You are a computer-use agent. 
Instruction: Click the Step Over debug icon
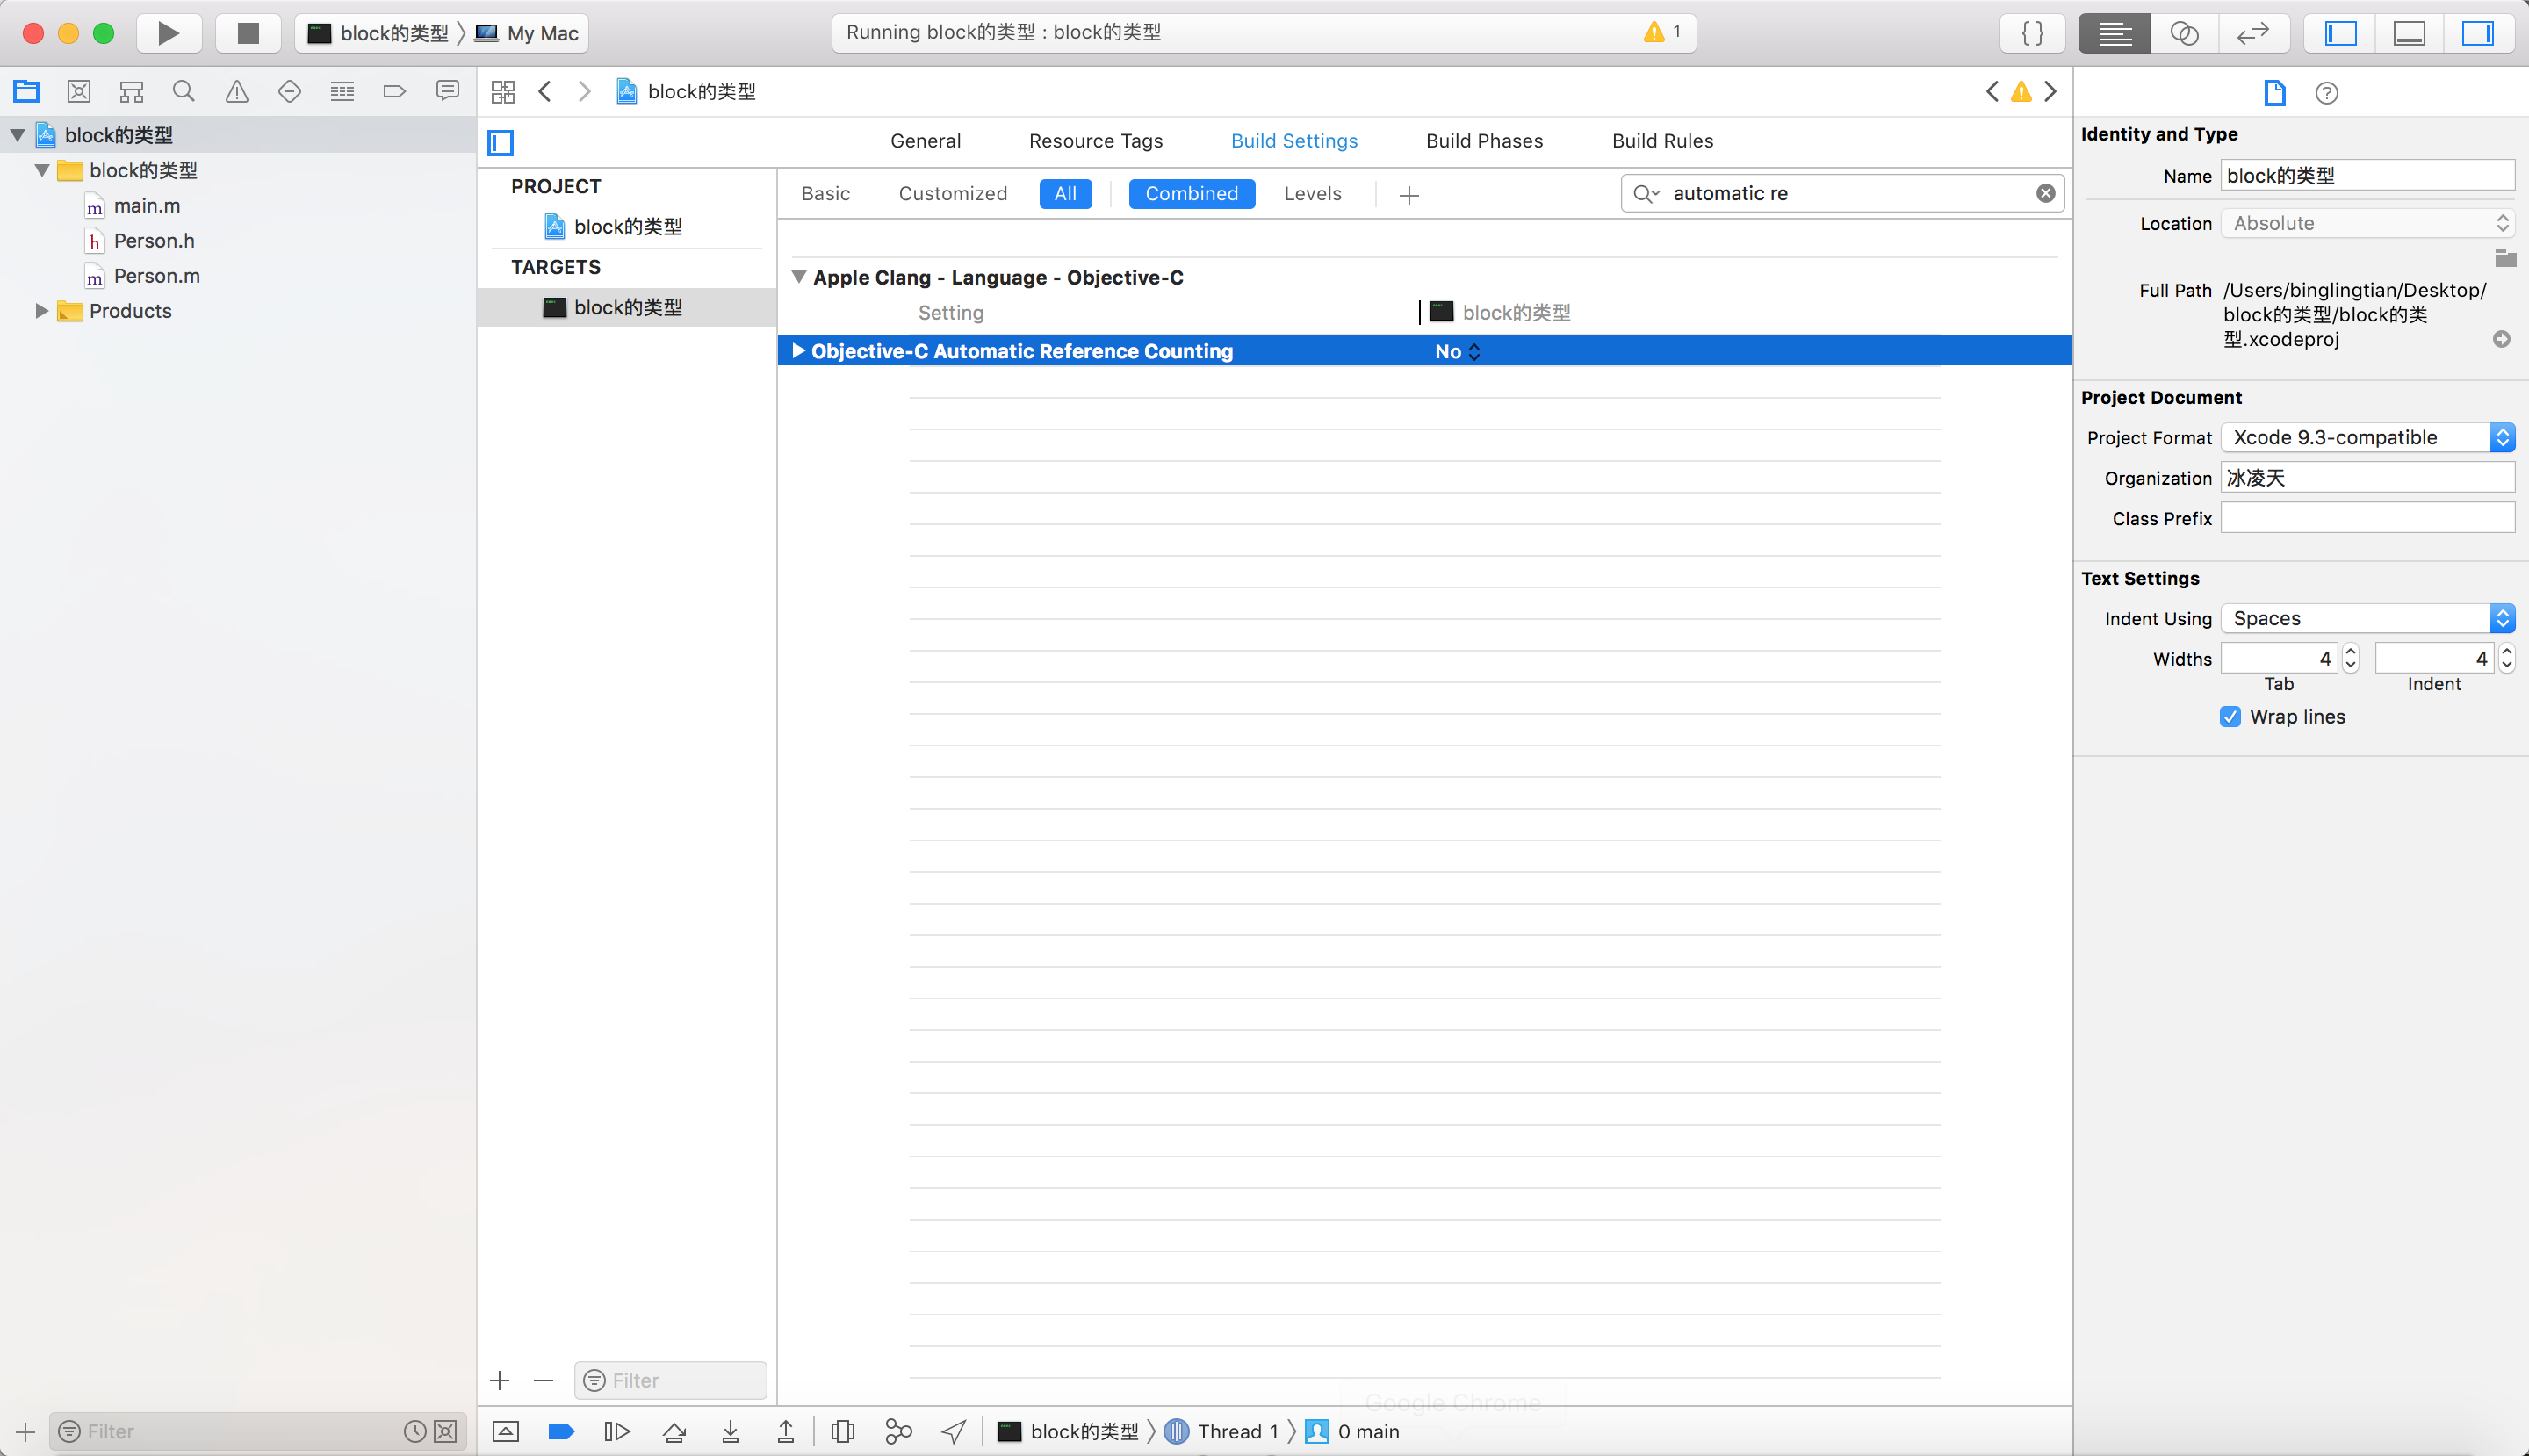click(x=675, y=1432)
